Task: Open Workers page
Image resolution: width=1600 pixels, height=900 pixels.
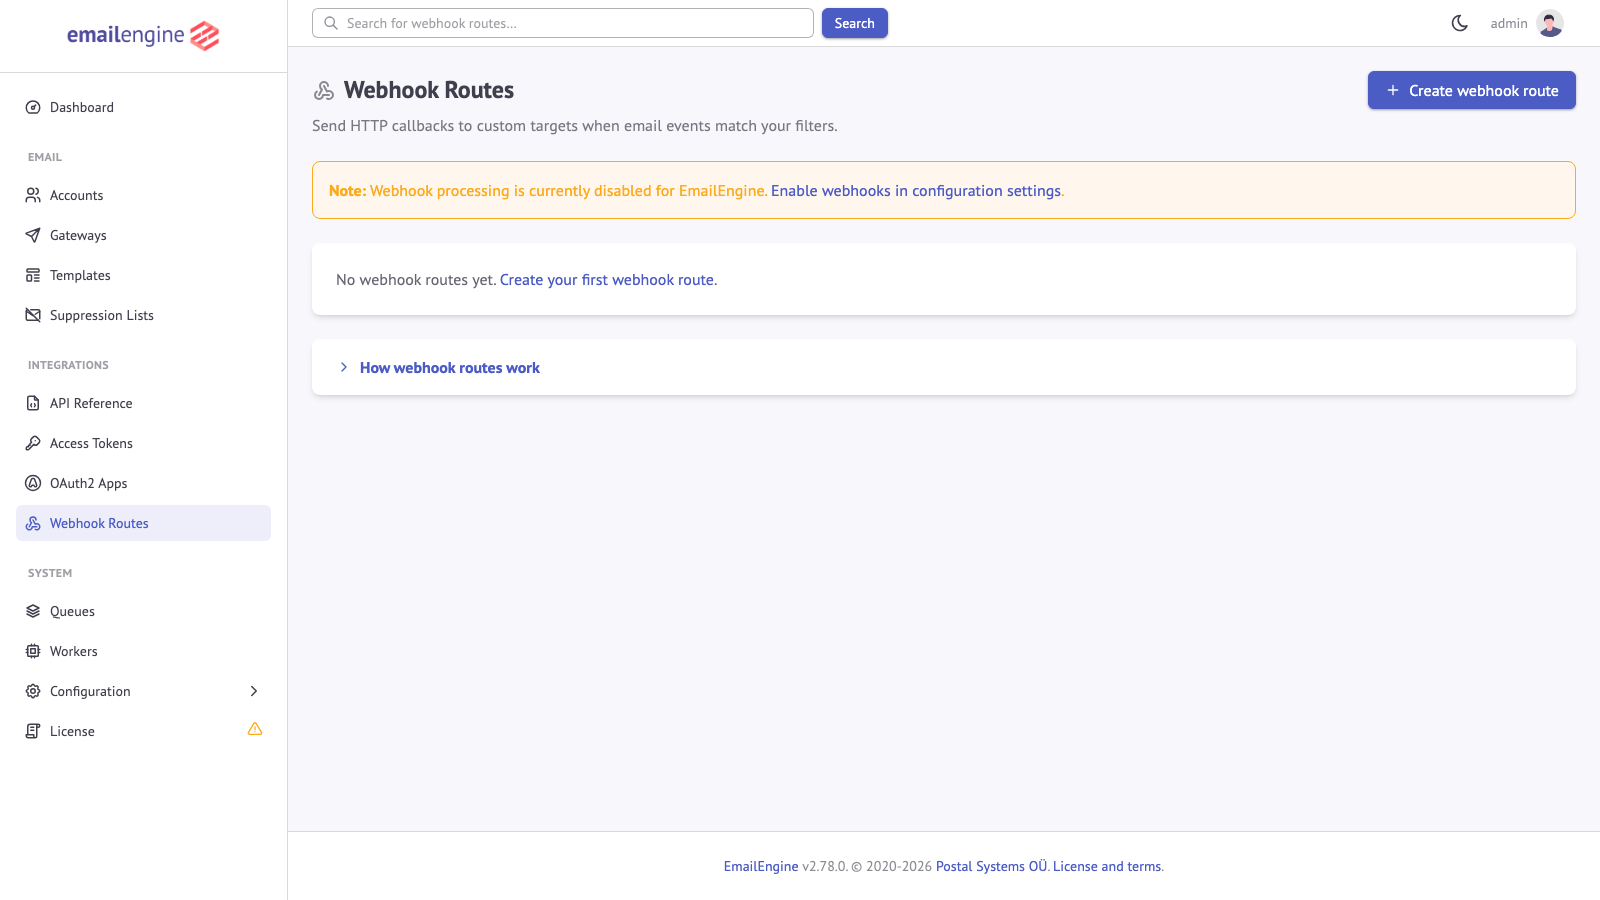Action: [143, 651]
